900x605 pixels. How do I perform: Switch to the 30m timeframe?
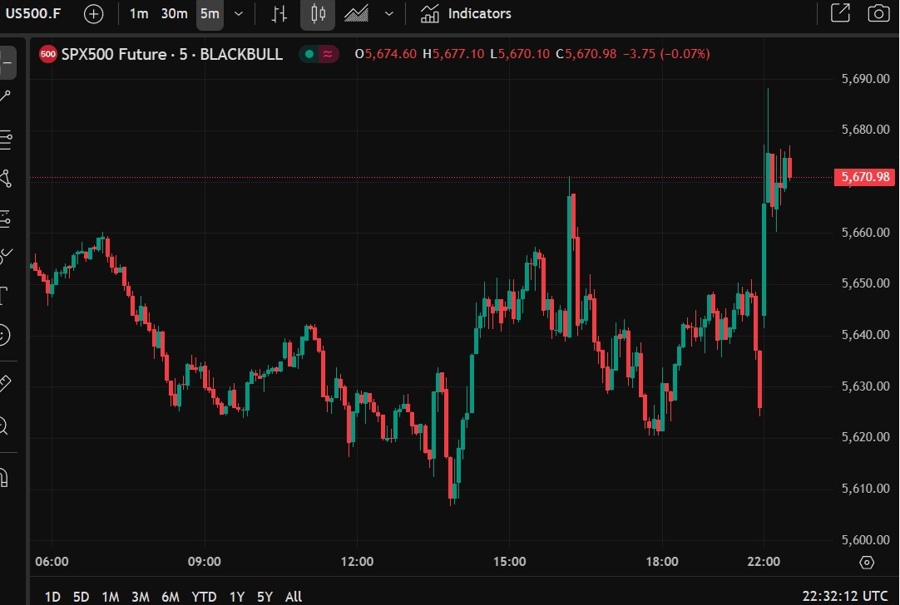pyautogui.click(x=174, y=14)
